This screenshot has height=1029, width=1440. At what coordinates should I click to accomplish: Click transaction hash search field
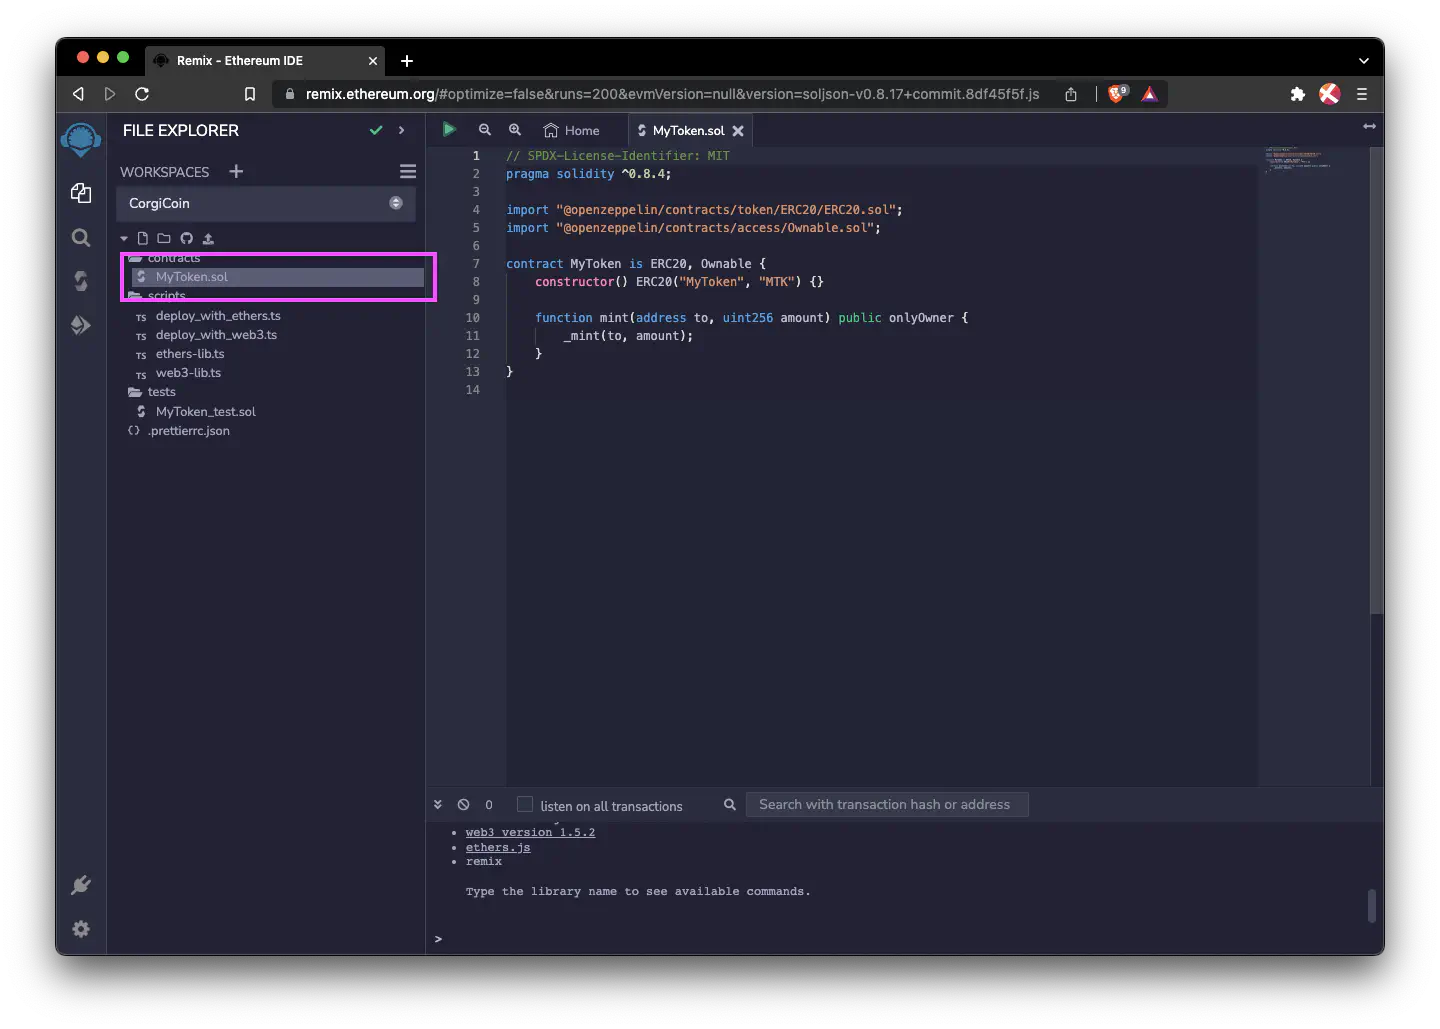click(887, 805)
